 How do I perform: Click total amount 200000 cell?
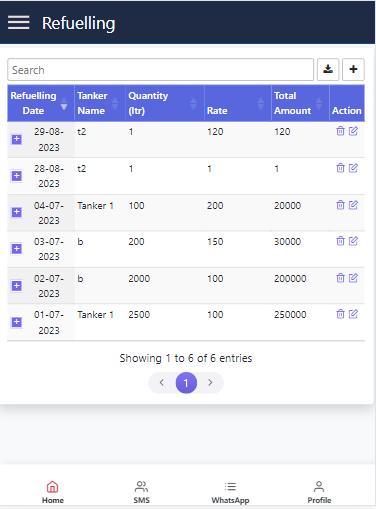(x=290, y=278)
